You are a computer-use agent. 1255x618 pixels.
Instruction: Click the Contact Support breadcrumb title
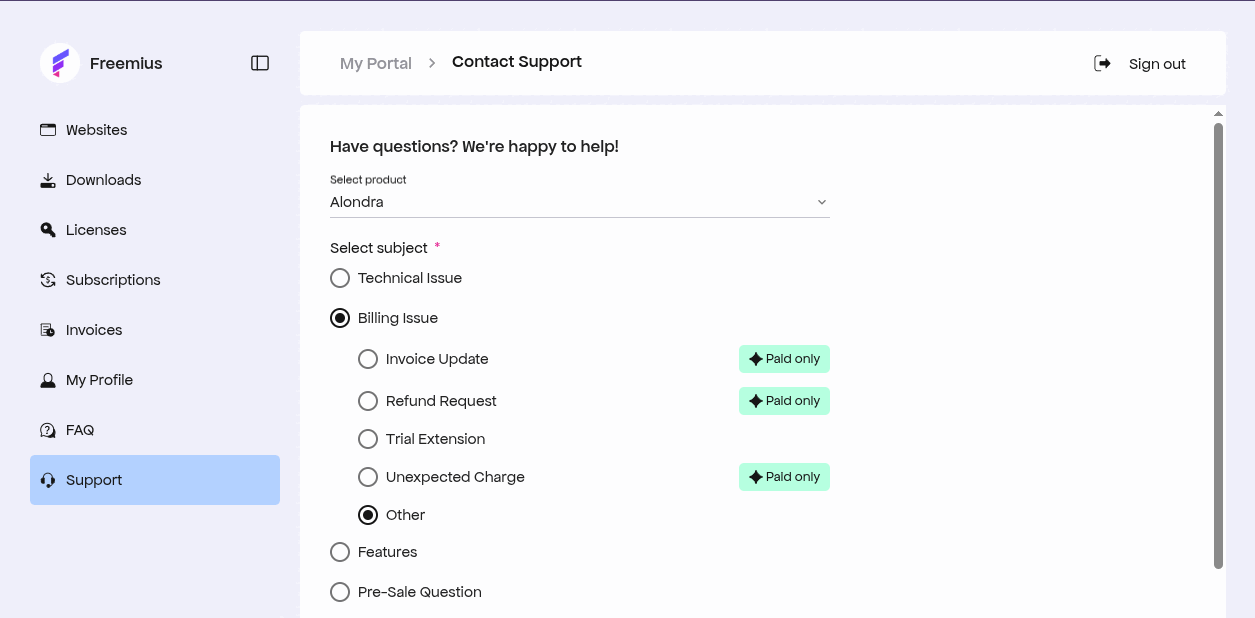point(517,62)
